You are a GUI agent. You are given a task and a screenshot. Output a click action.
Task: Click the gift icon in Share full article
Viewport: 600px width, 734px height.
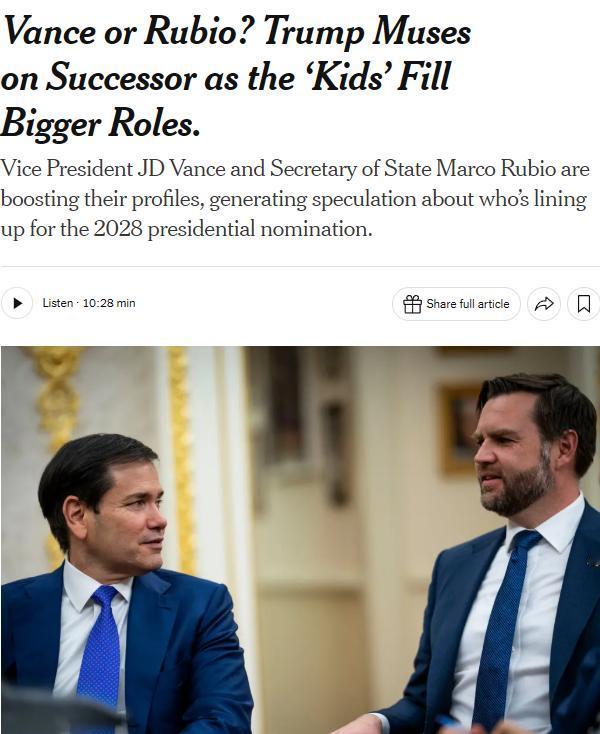412,304
